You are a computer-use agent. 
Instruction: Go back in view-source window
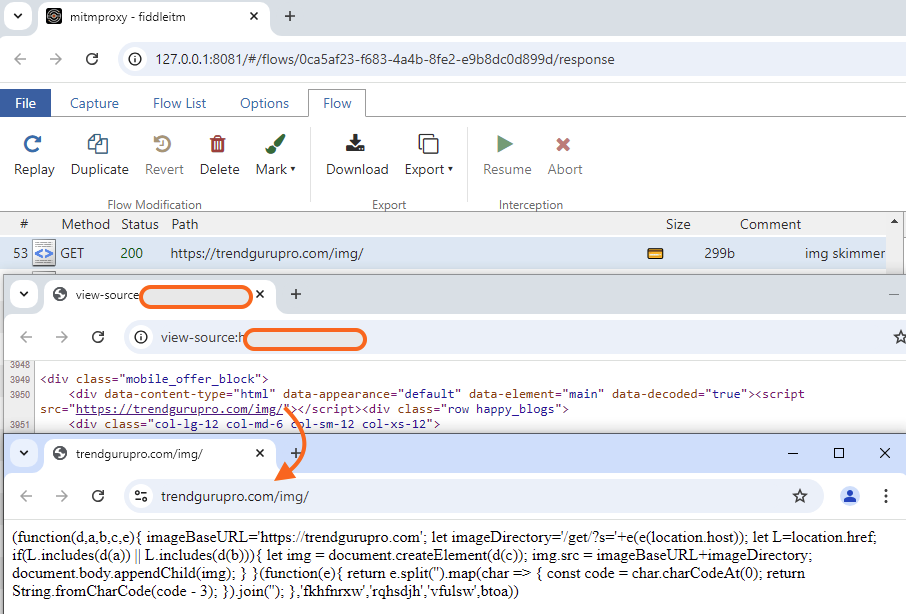pyautogui.click(x=26, y=337)
